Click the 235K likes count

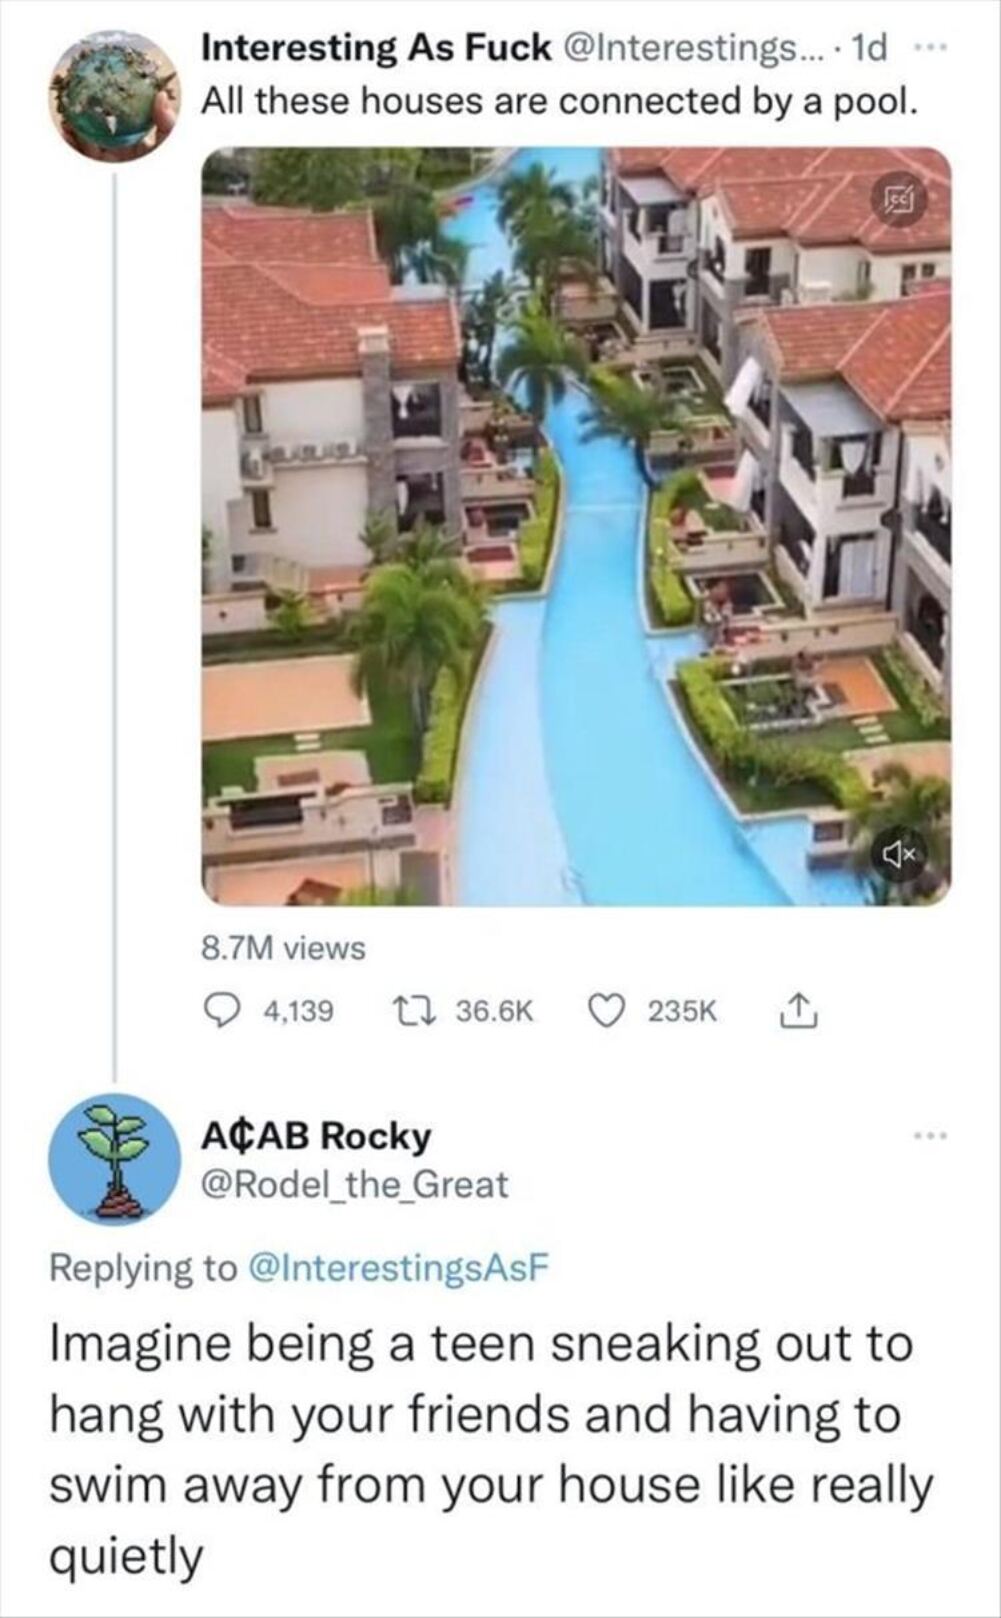683,1011
